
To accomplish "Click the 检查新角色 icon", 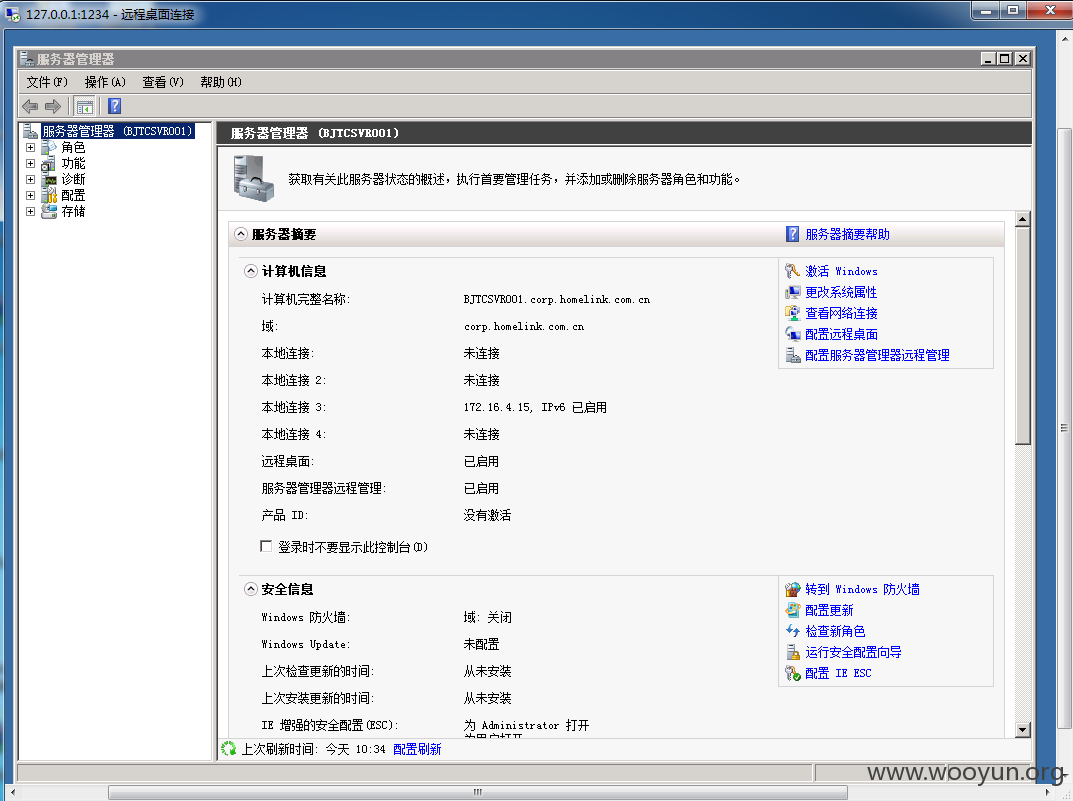I will click(792, 631).
